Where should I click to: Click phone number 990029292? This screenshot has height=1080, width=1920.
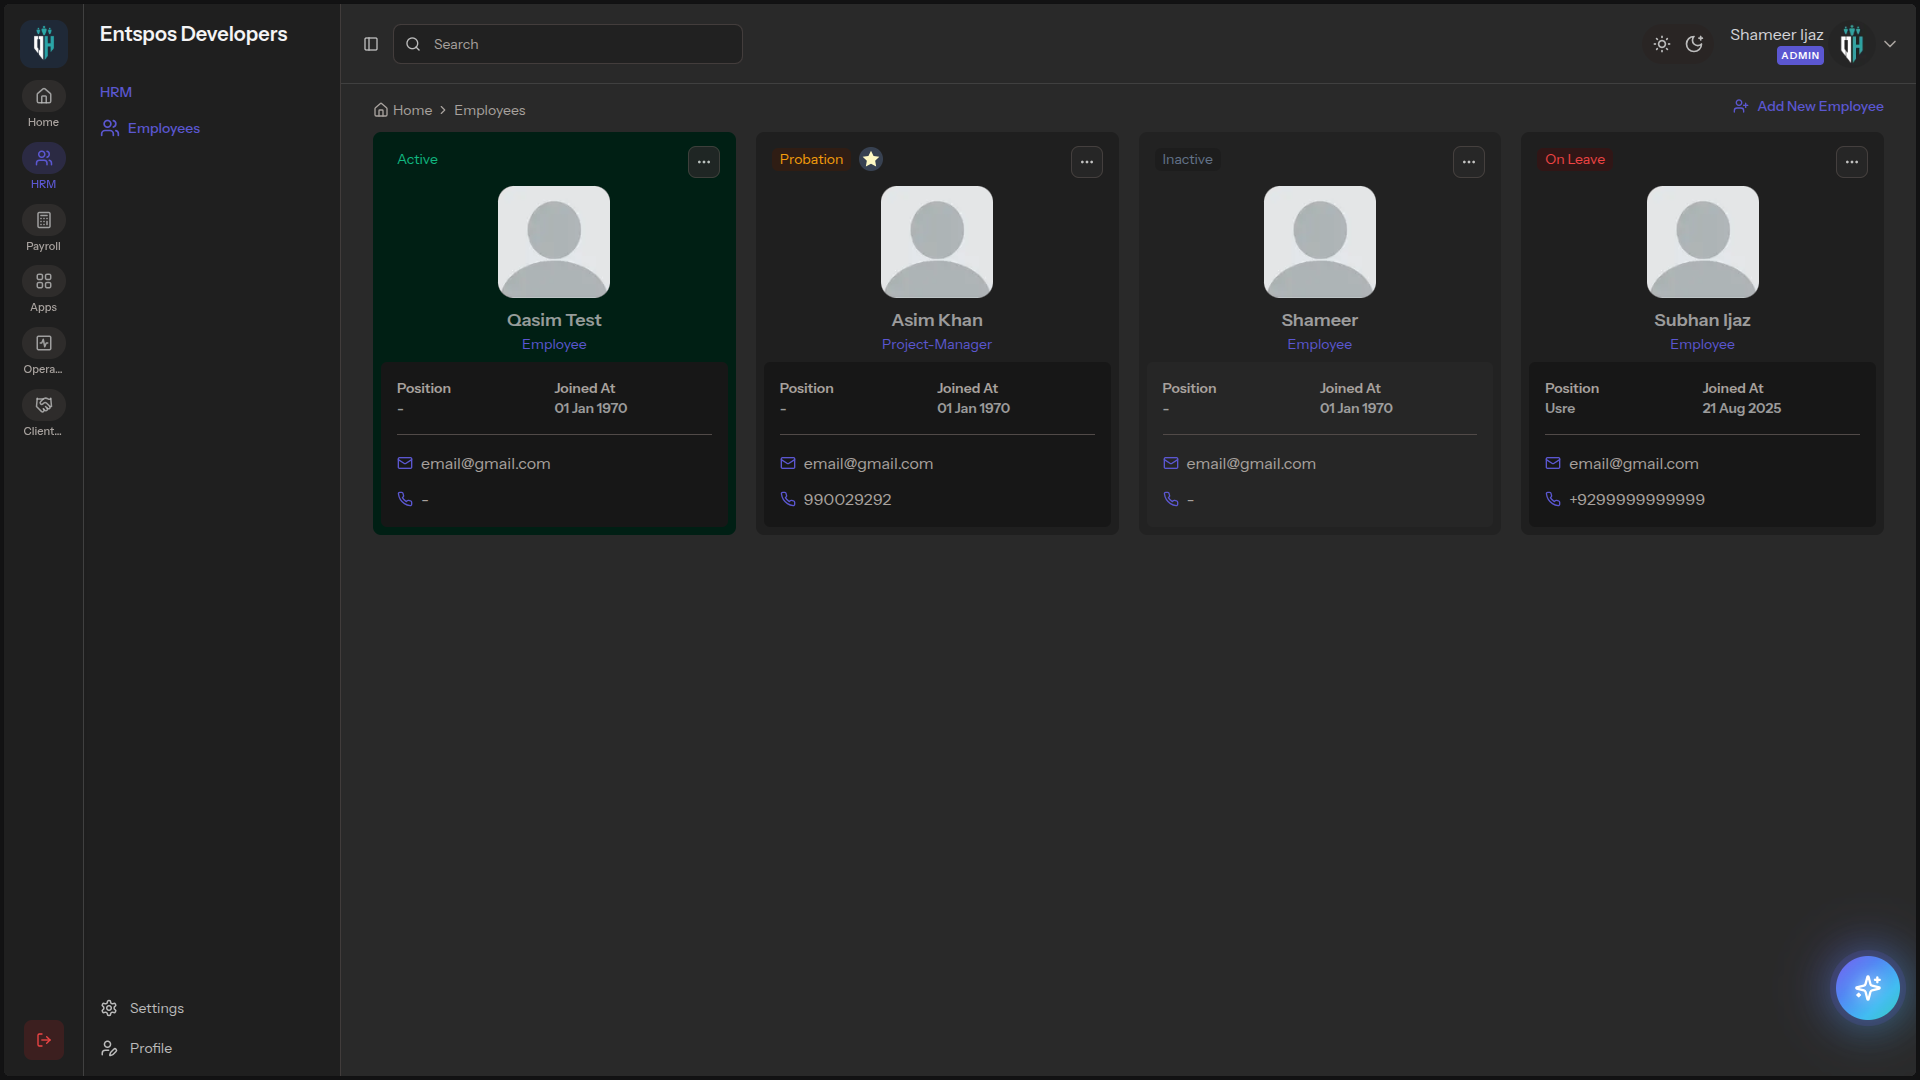pos(847,499)
